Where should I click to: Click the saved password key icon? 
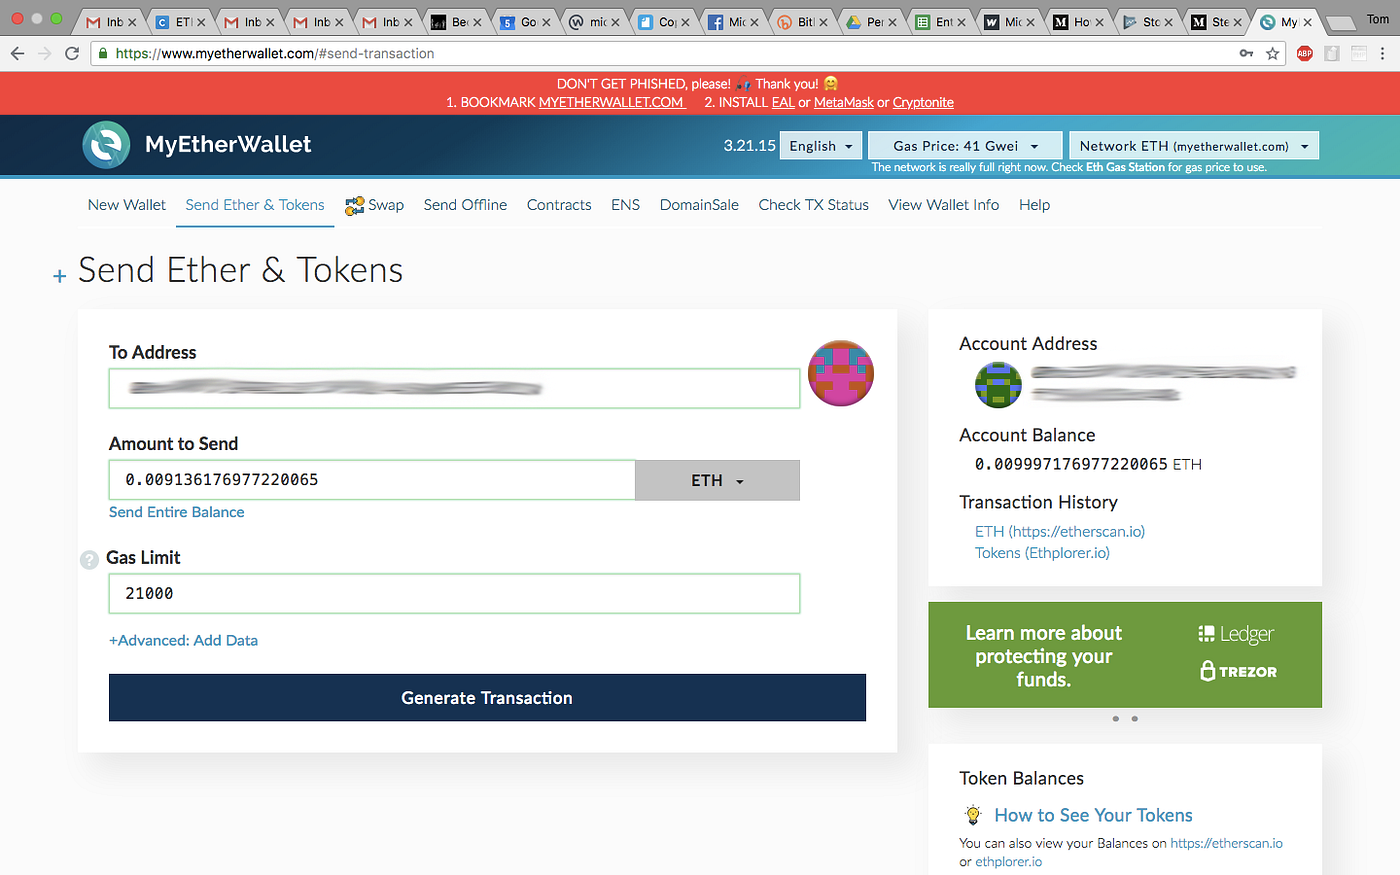point(1246,53)
